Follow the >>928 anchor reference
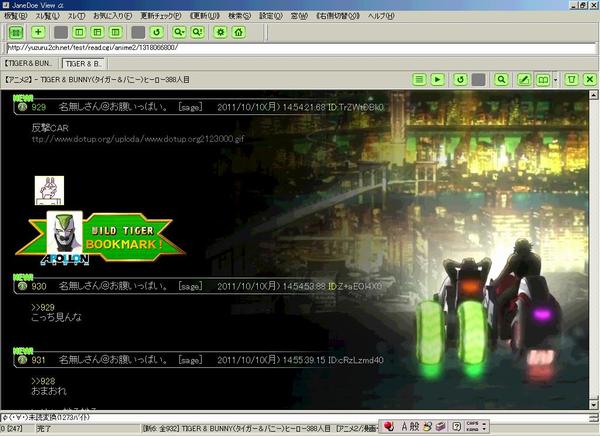Screen dimensions: 600x436 [43, 381]
